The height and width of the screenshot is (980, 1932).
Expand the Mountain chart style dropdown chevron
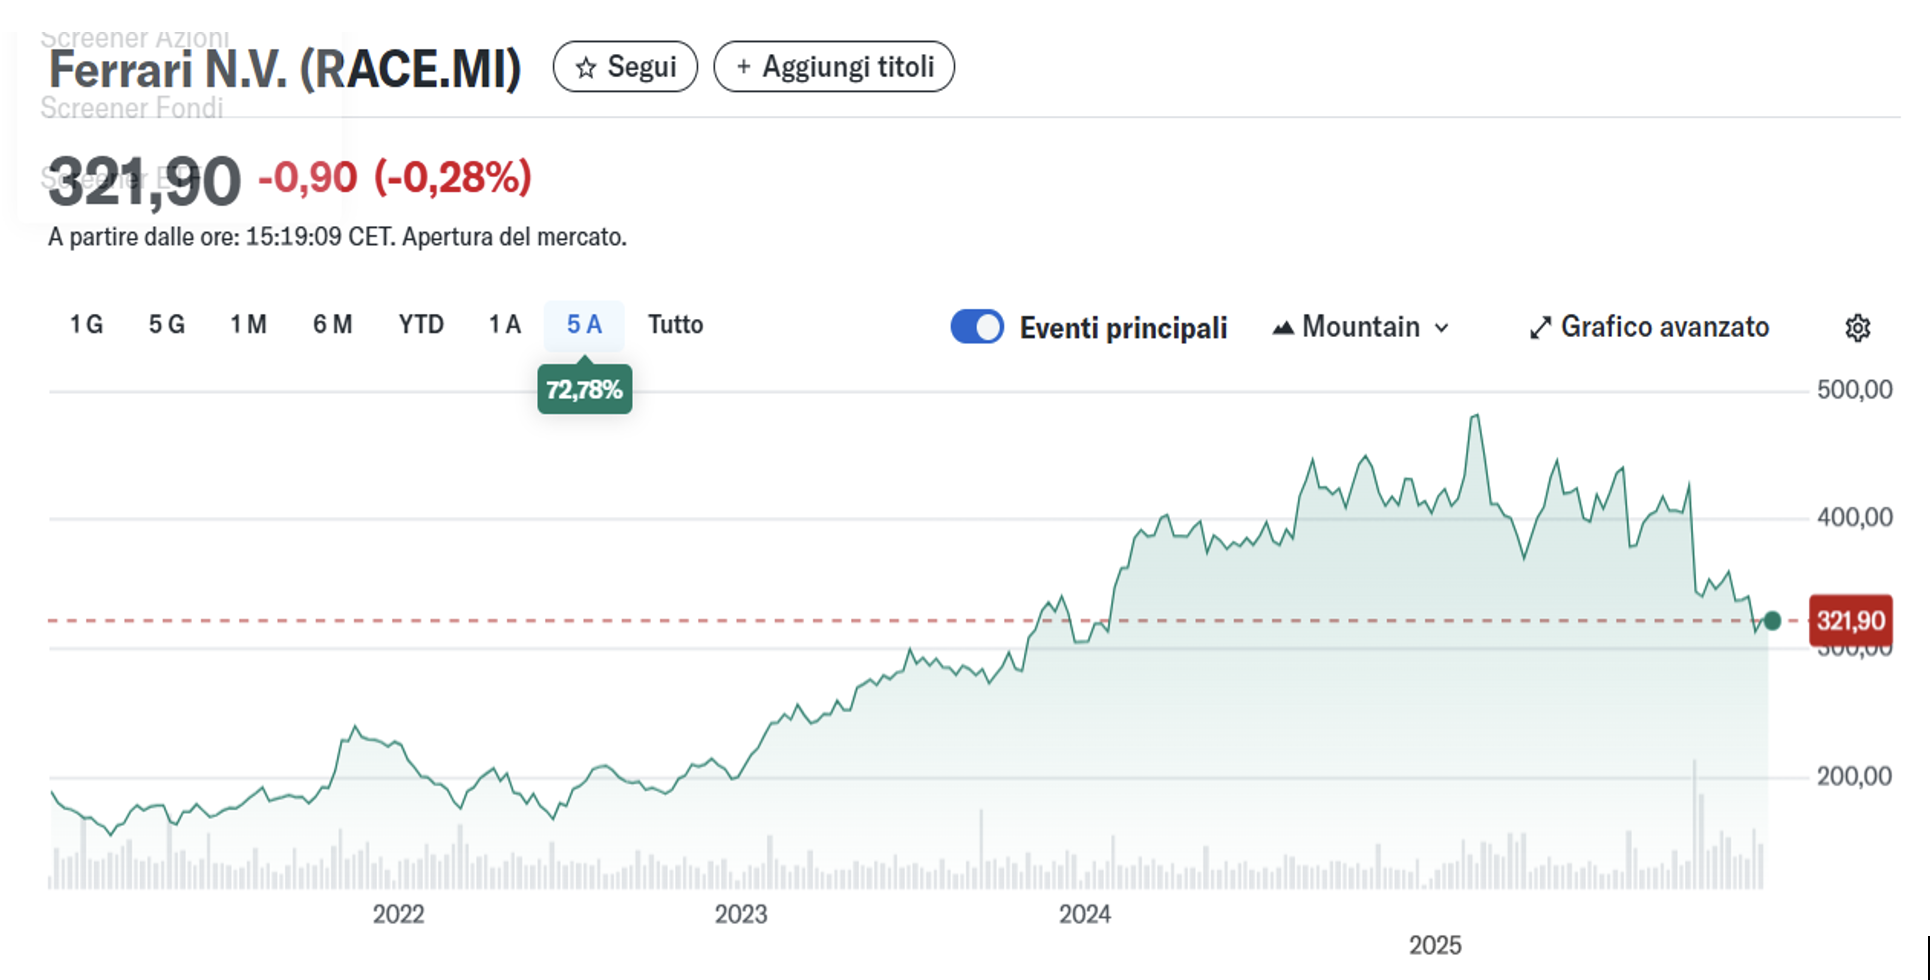[1441, 328]
